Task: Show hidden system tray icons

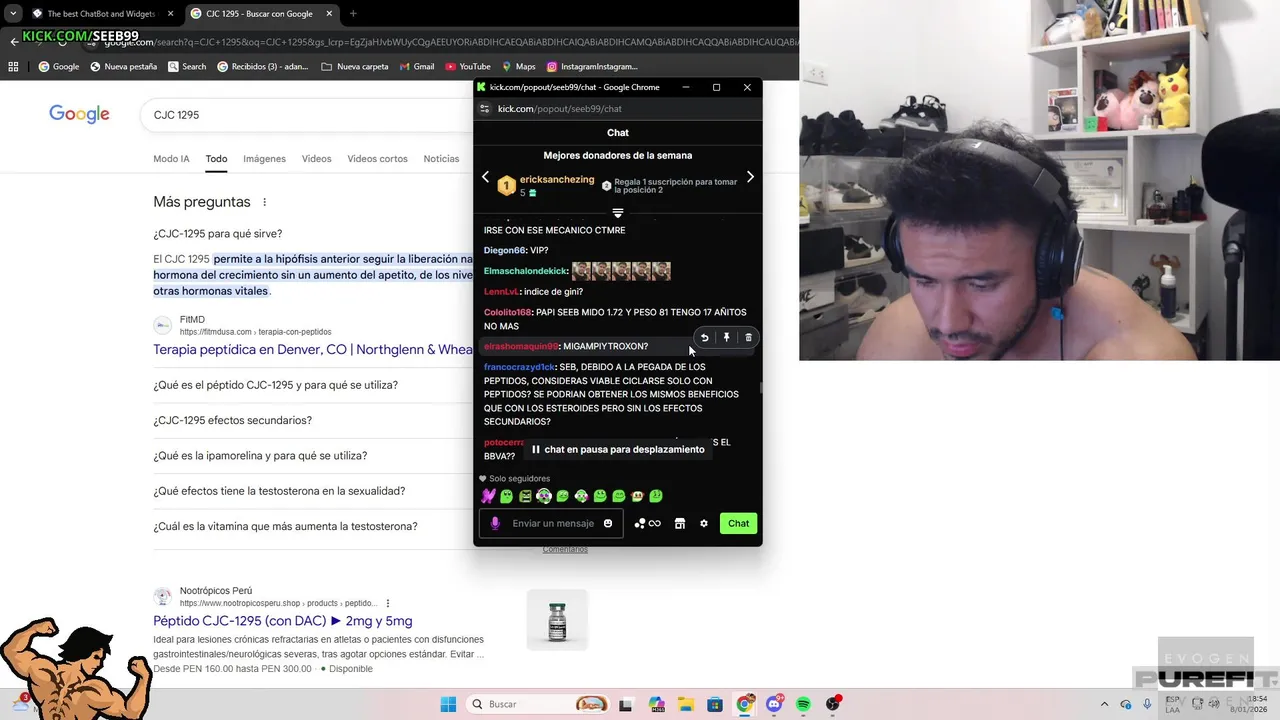Action: click(x=1104, y=704)
